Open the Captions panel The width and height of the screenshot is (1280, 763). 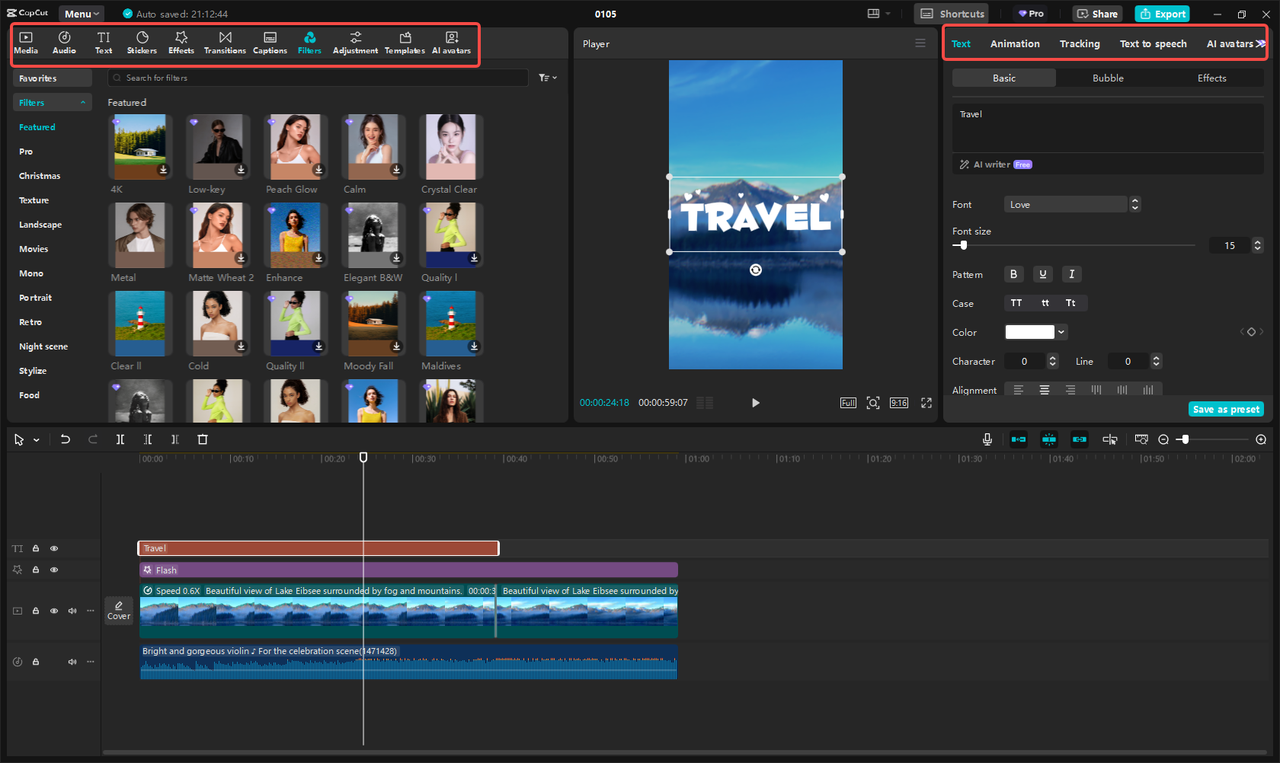click(269, 42)
